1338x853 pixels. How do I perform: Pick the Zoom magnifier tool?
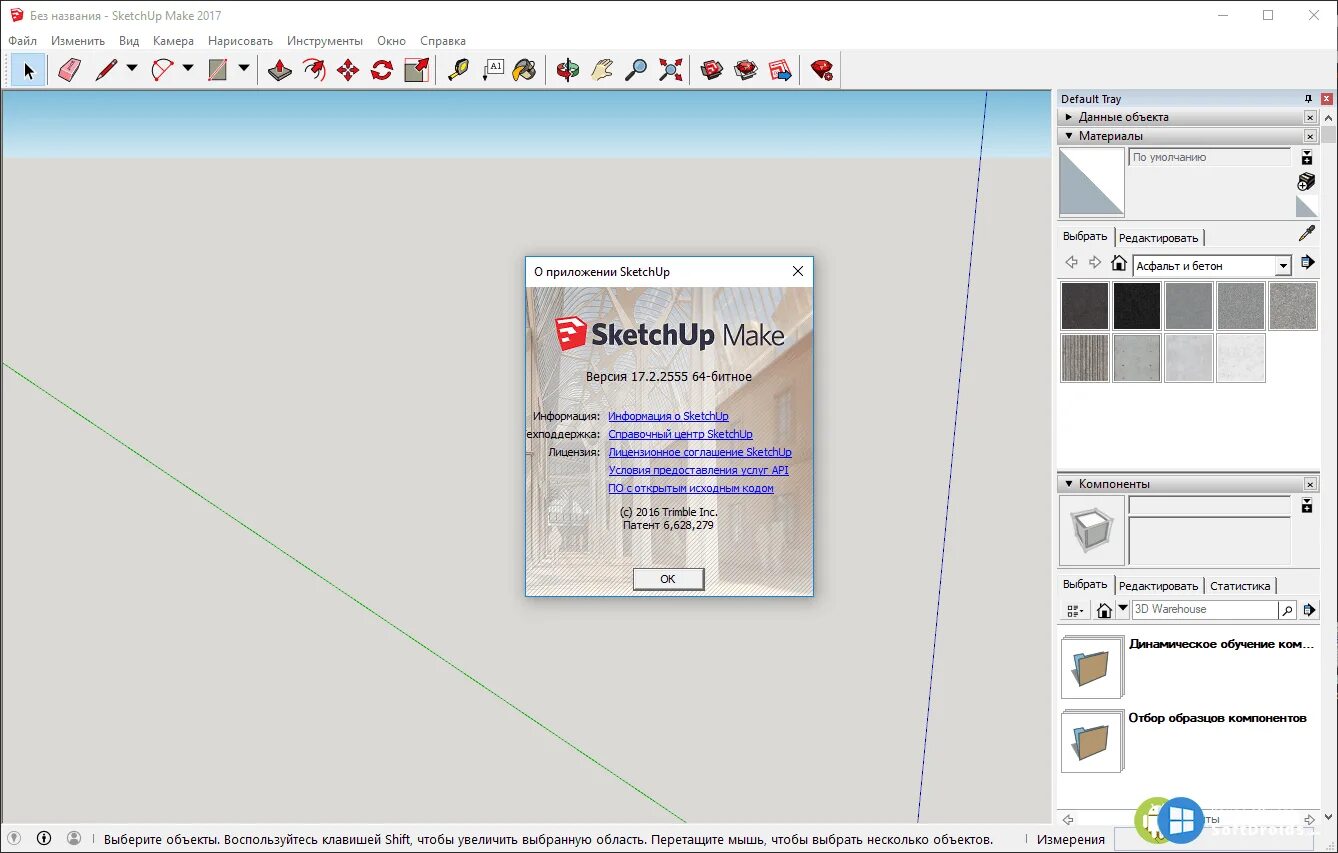pos(636,70)
